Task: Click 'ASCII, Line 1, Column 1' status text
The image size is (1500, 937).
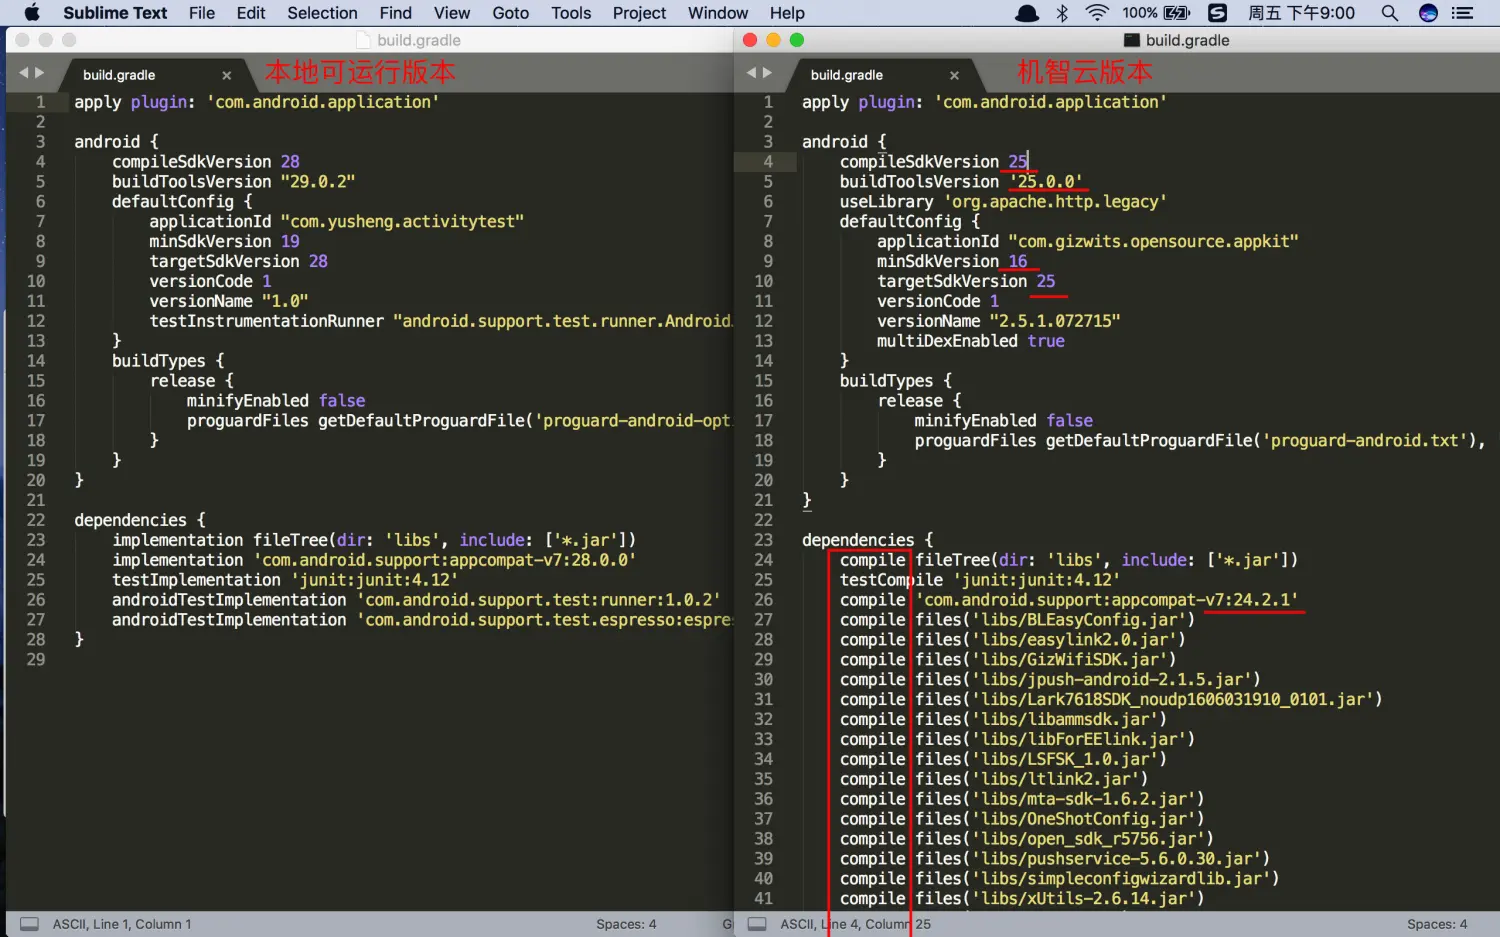Action: click(122, 924)
